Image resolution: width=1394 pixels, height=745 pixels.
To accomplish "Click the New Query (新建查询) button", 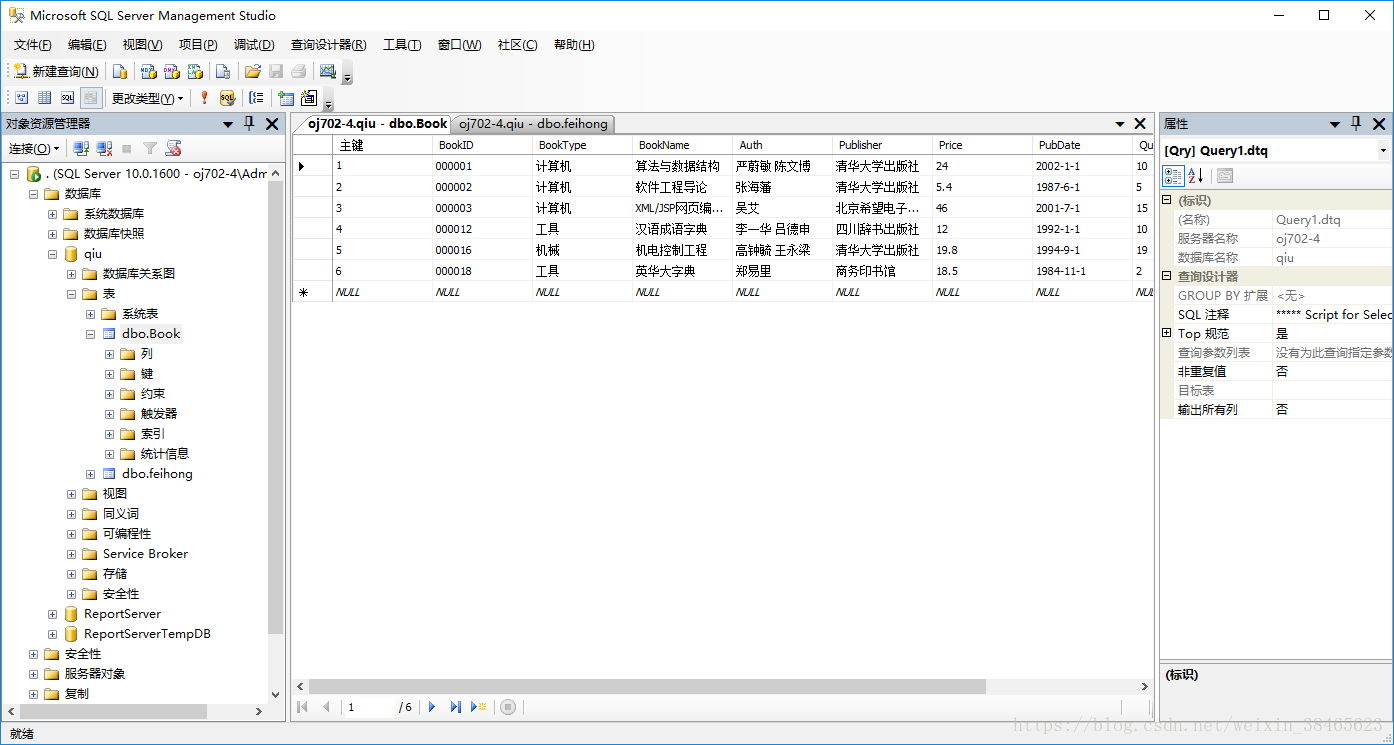I will click(55, 71).
